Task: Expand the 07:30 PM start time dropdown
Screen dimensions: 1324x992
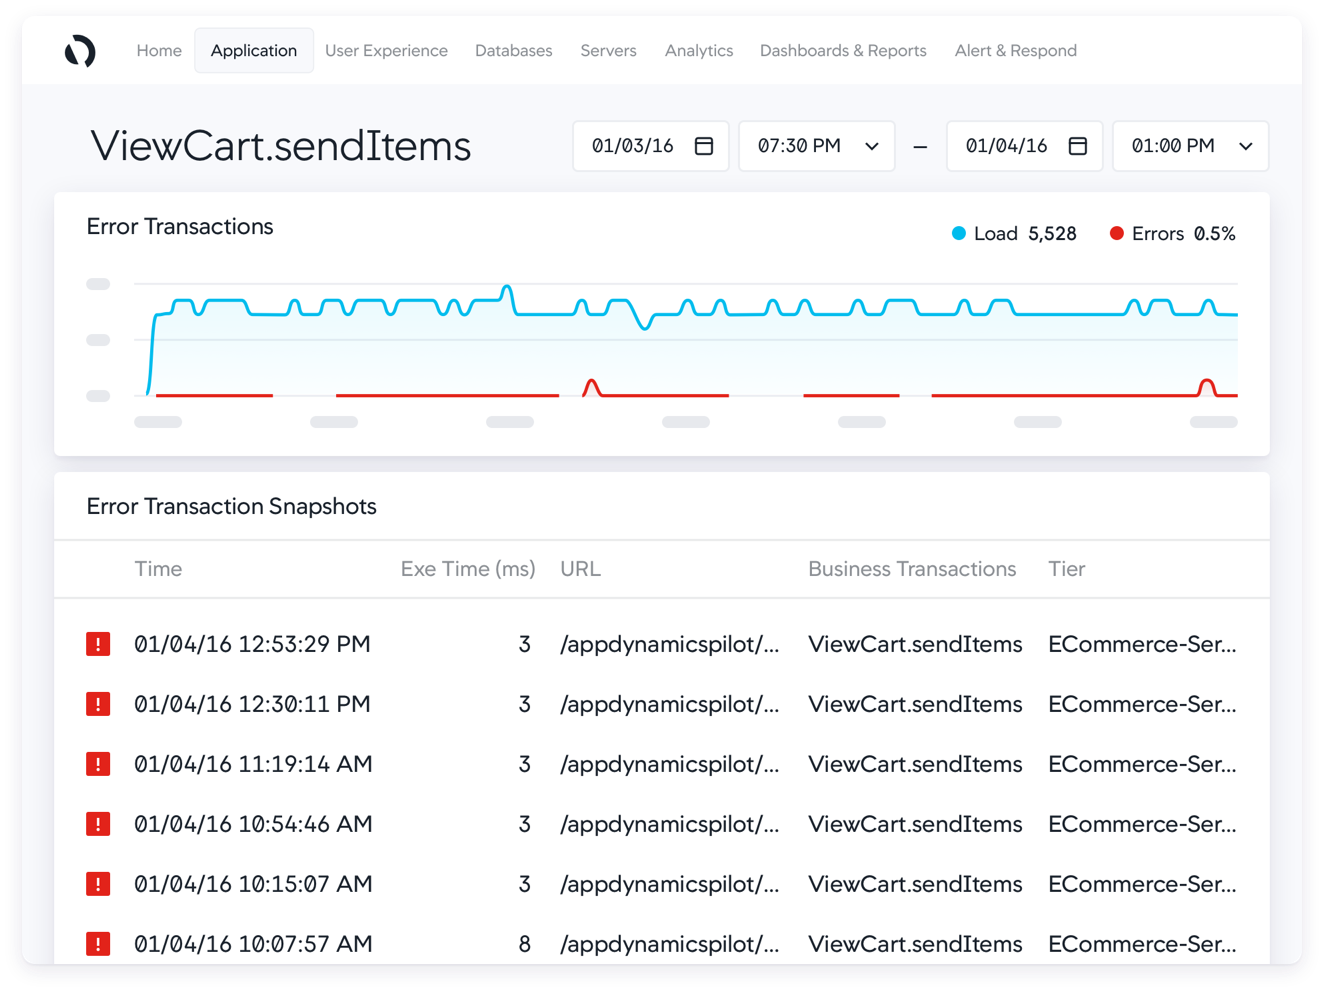Action: (x=817, y=146)
